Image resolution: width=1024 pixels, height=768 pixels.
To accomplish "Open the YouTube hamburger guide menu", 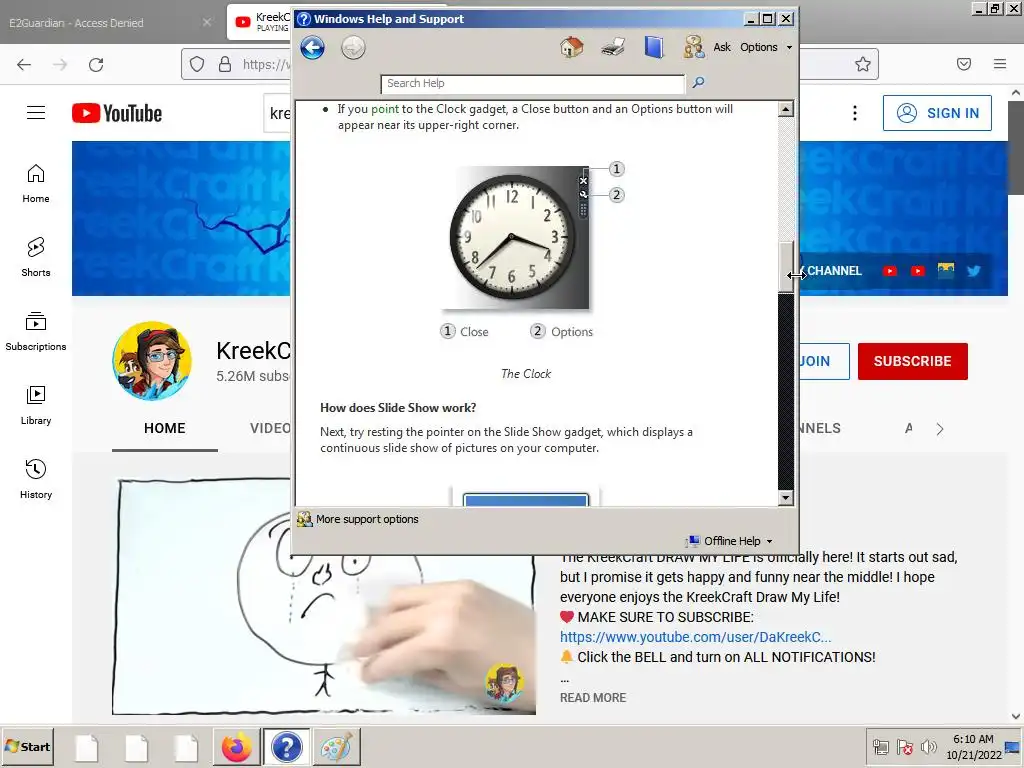I will [x=36, y=113].
